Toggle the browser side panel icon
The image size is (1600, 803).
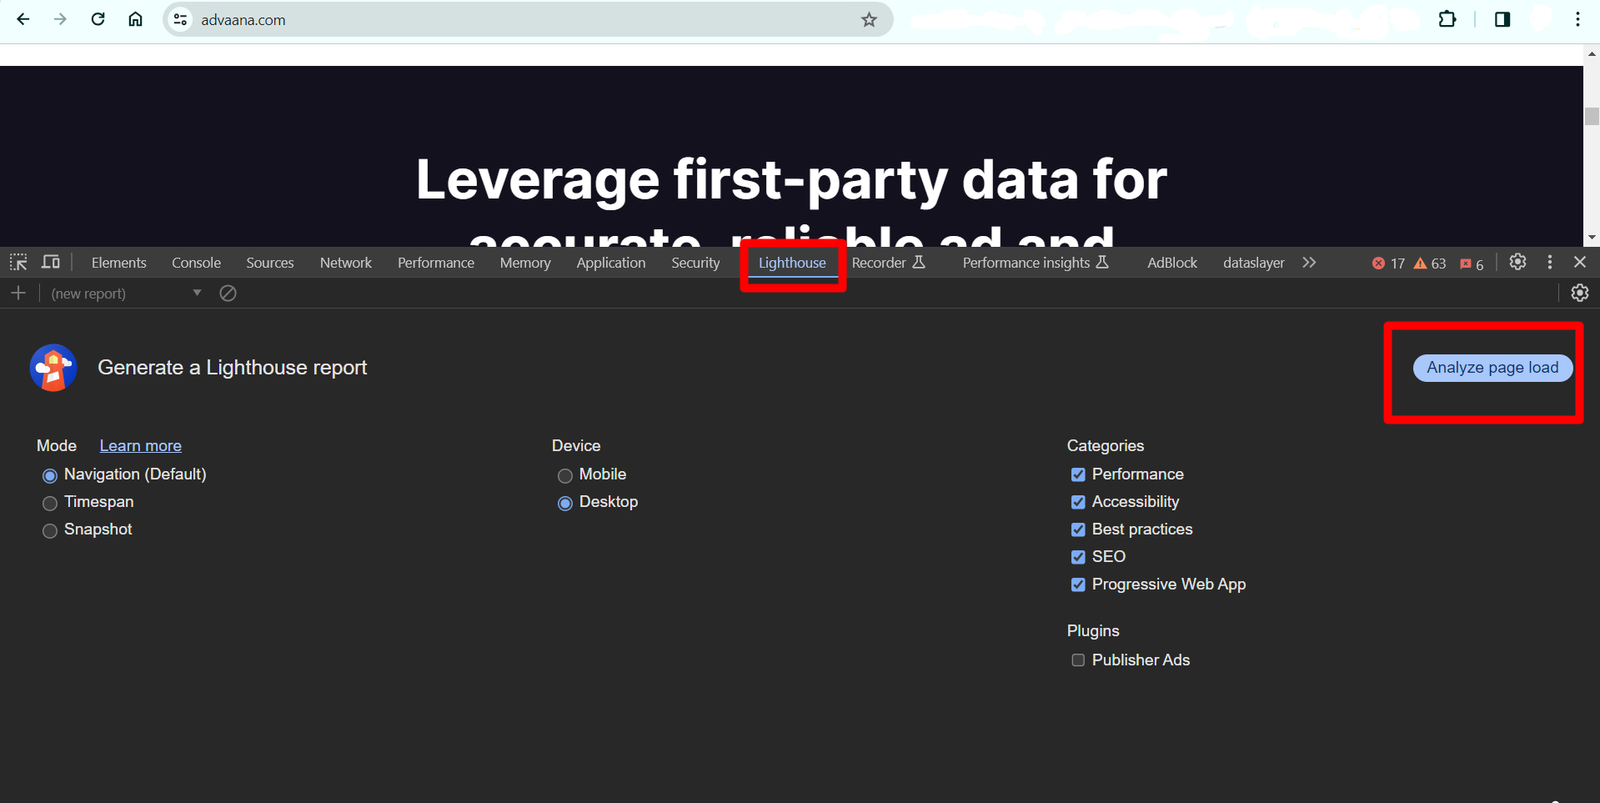tap(1502, 19)
